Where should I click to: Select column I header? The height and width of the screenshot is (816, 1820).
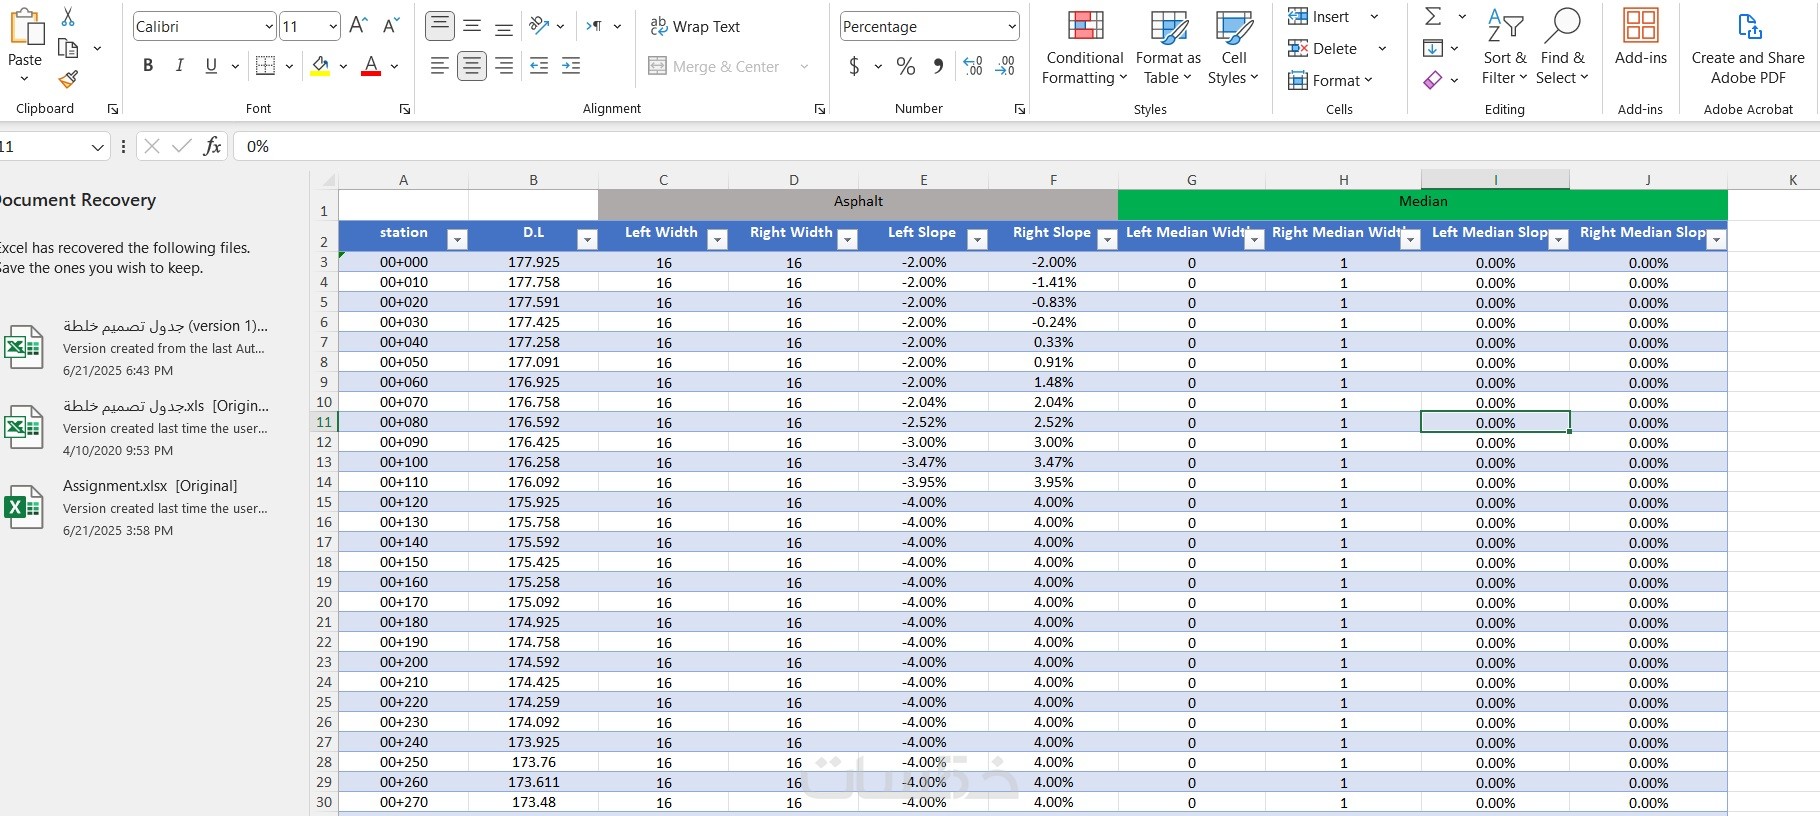point(1495,180)
